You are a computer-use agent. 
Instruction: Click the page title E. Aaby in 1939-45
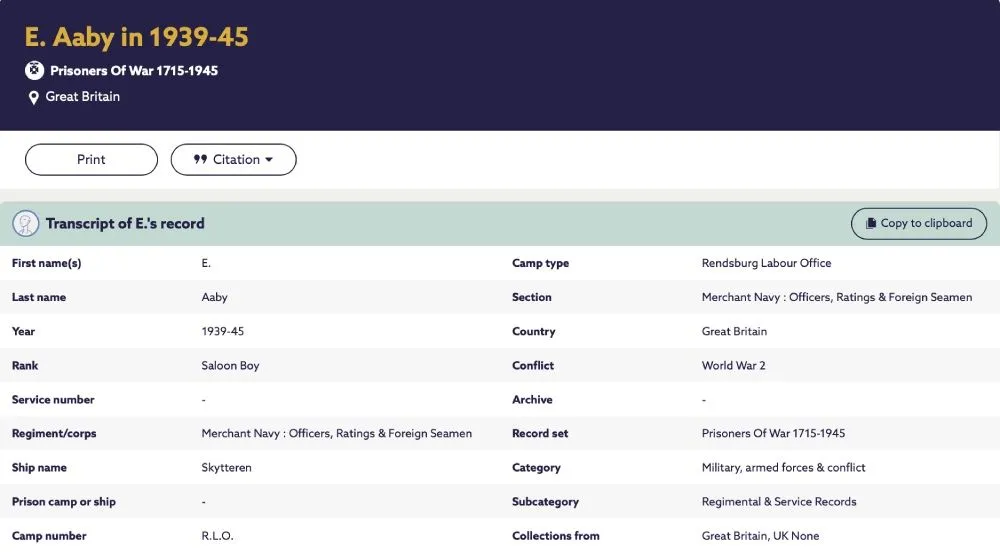(x=137, y=37)
